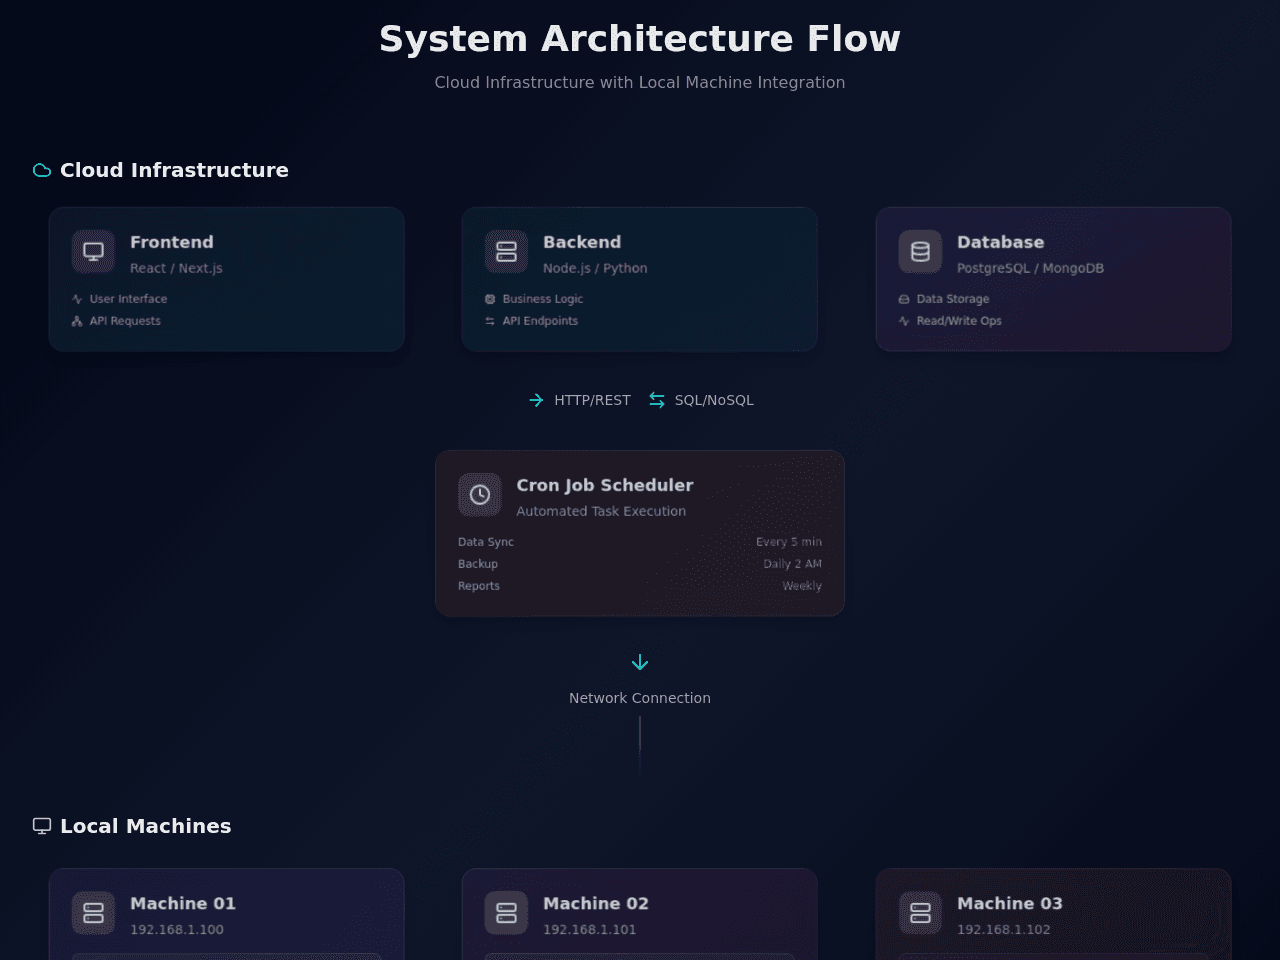Click the activity icon next to User Interface
Image resolution: width=1280 pixels, height=960 pixels.
pyautogui.click(x=77, y=299)
